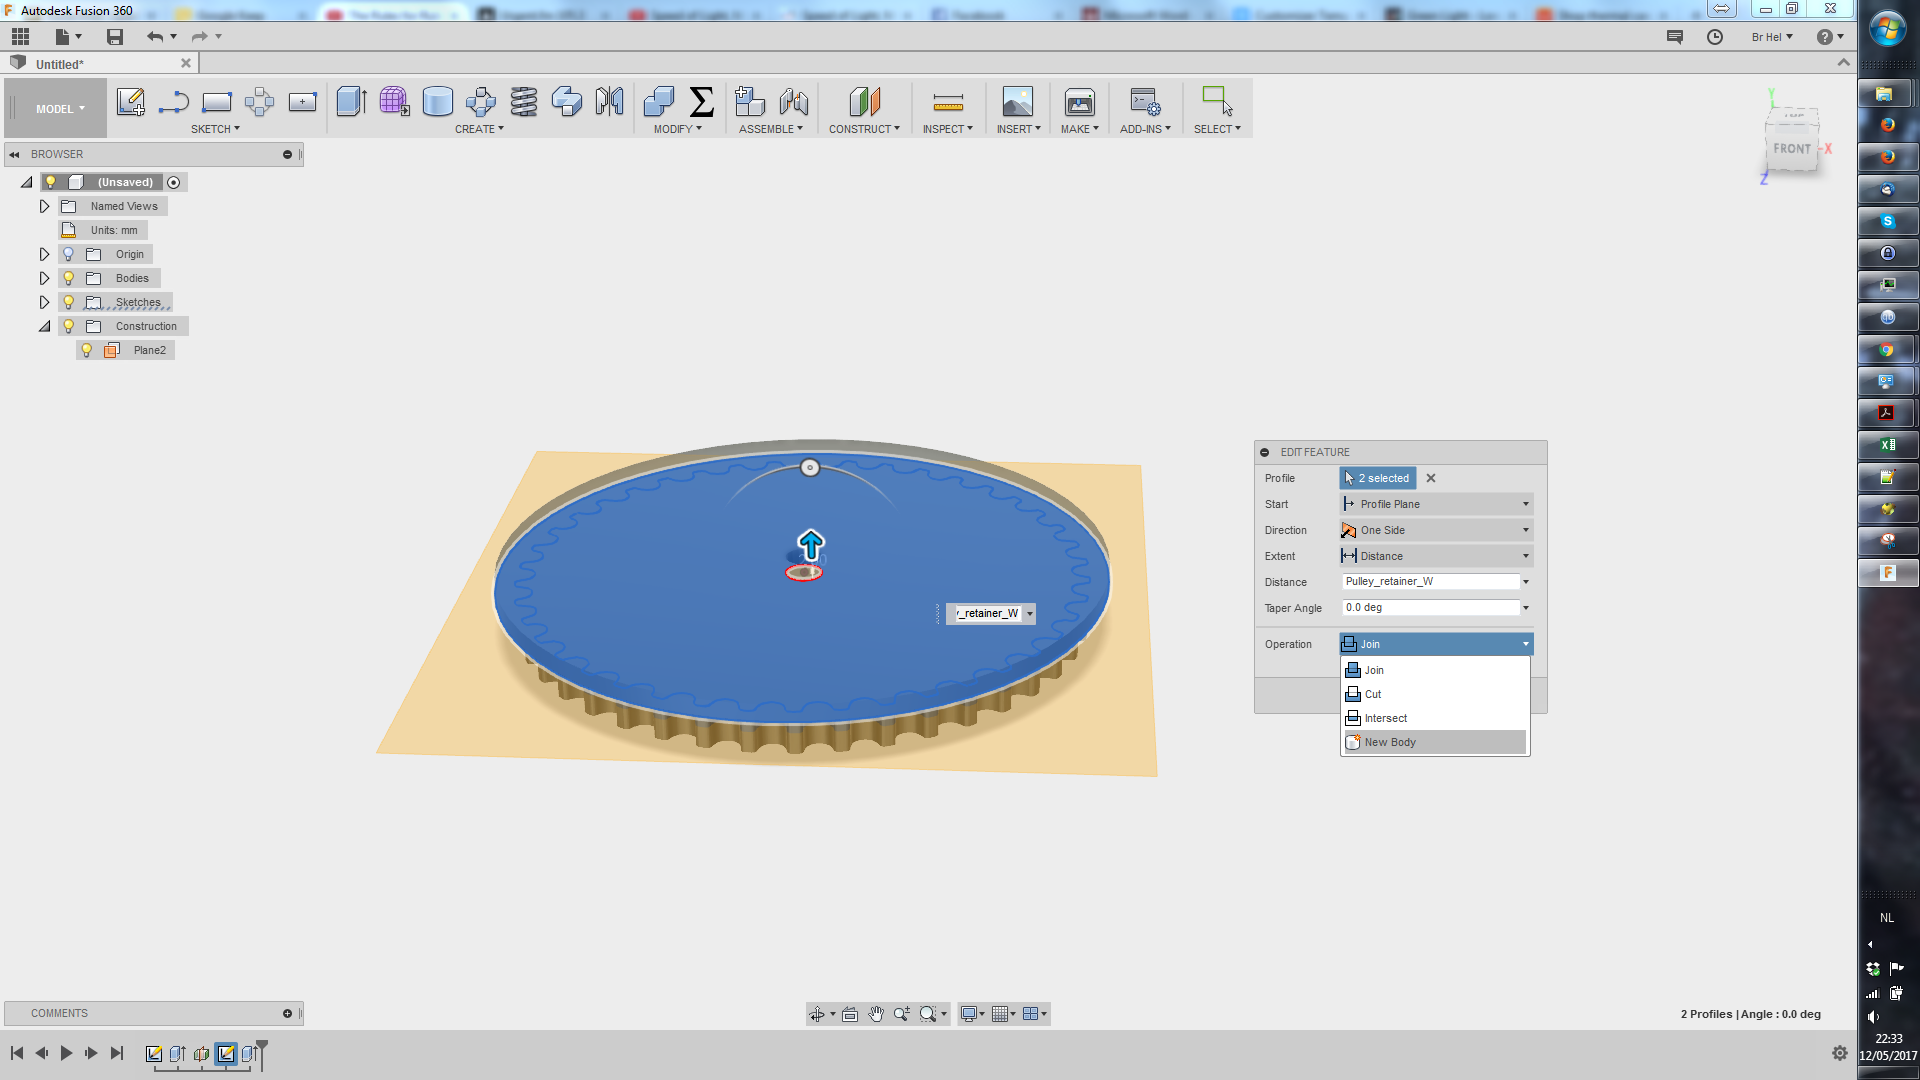This screenshot has width=1920, height=1080.
Task: Click the Mirror tool icon
Action: point(609,102)
